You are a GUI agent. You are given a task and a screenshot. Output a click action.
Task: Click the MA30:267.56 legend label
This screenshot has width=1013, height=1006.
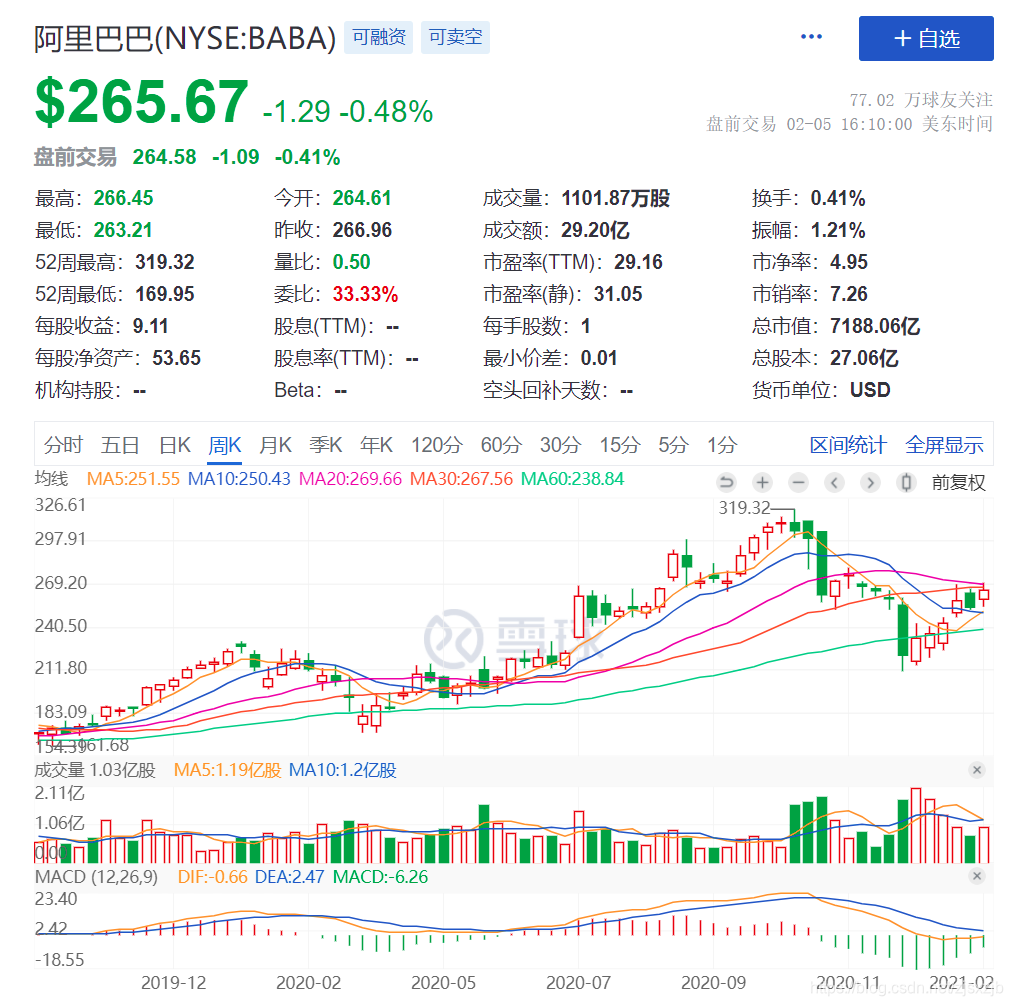(461, 479)
